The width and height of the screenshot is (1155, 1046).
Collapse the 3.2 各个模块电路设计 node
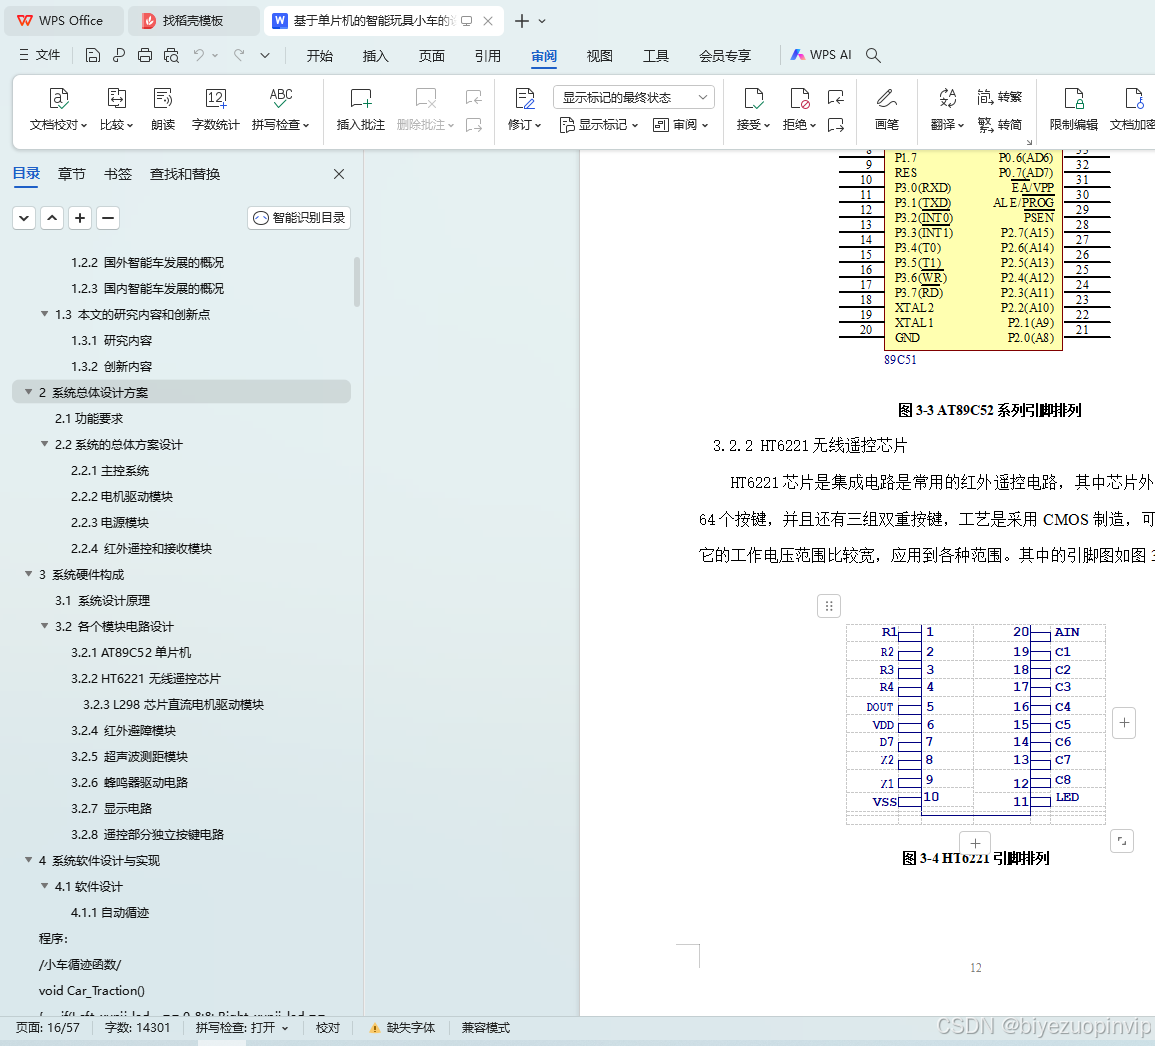click(44, 626)
